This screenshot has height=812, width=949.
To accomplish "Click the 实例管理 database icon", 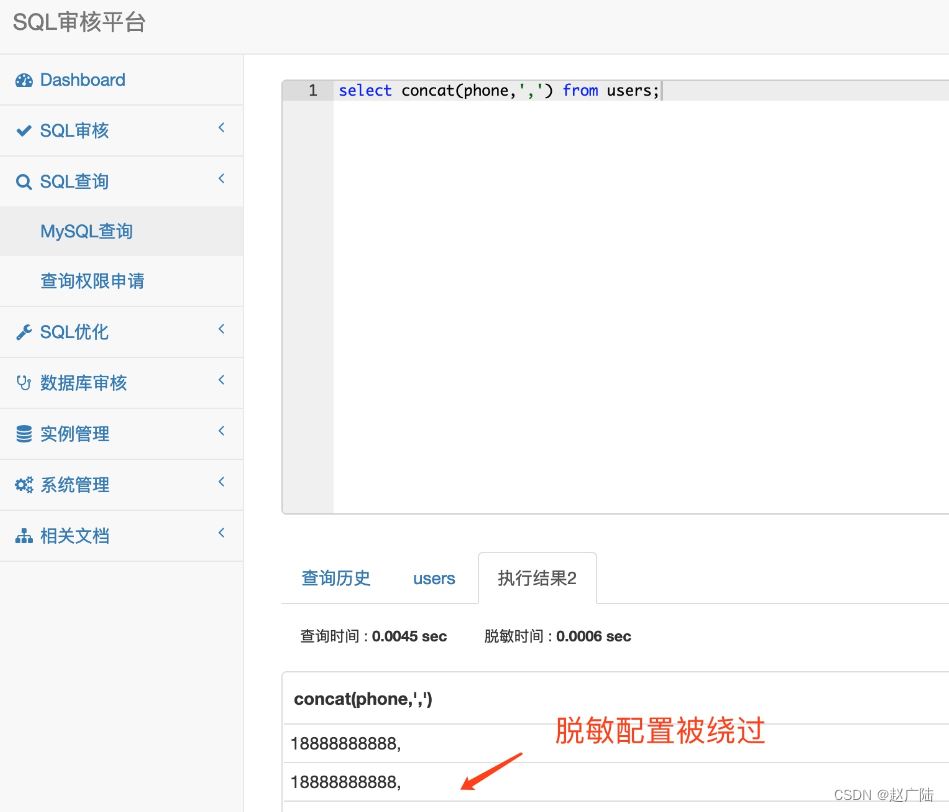I will point(24,434).
